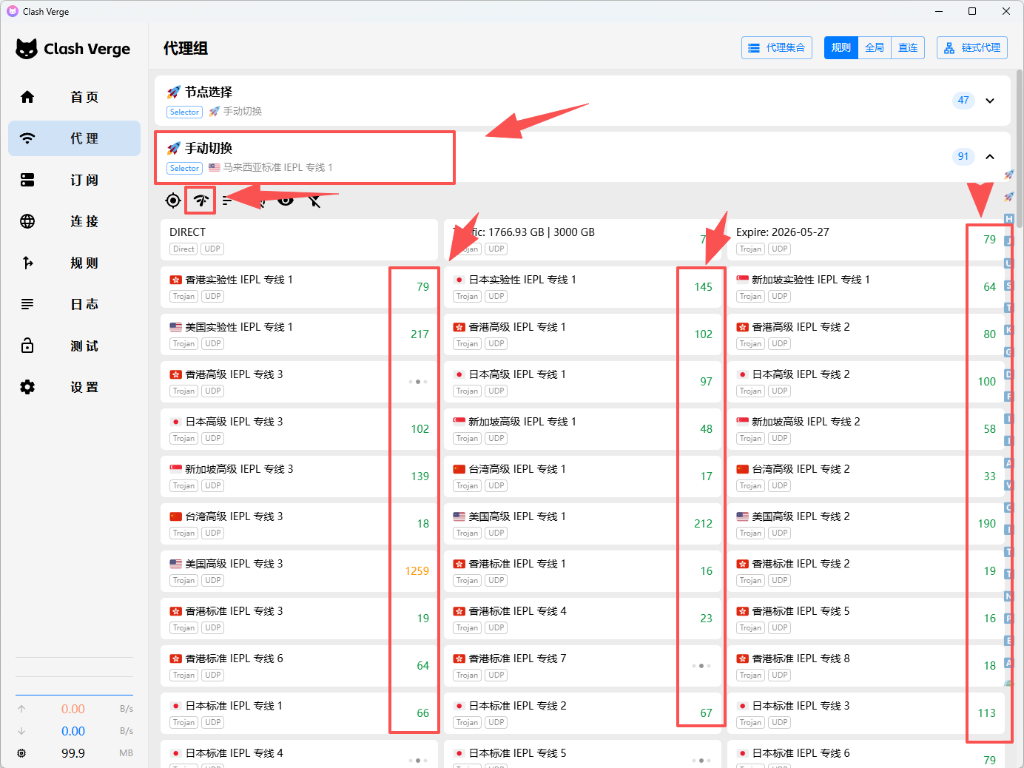
Task: Click delay value 48 of 新加坡高级 专线 1
Action: click(x=706, y=429)
